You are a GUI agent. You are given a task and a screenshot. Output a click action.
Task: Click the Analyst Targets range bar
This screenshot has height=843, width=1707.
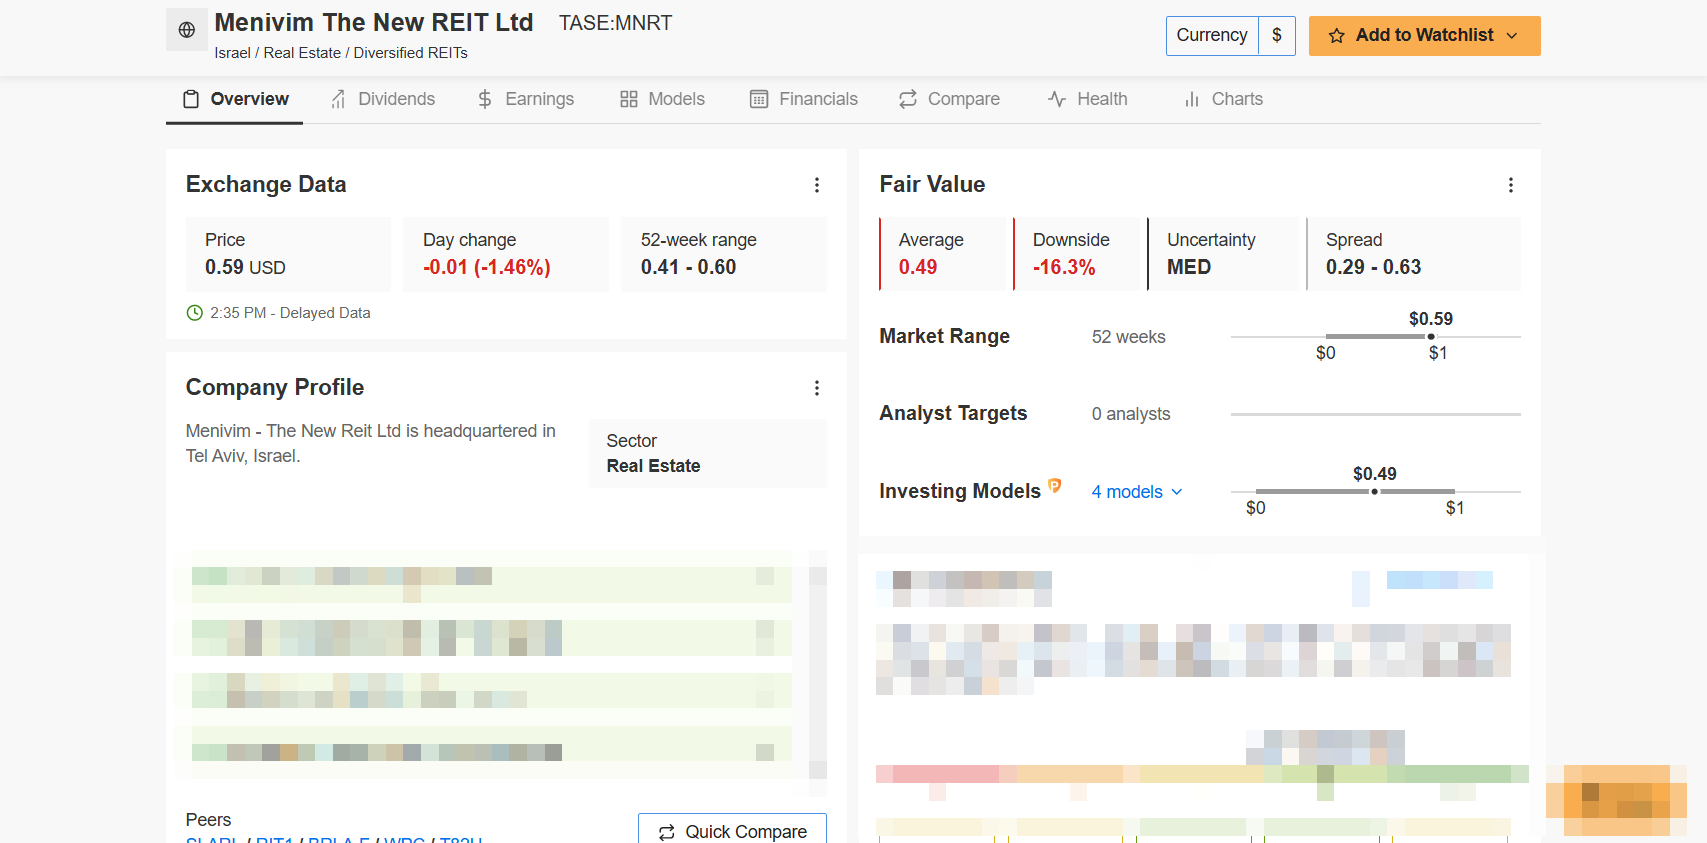(x=1376, y=414)
